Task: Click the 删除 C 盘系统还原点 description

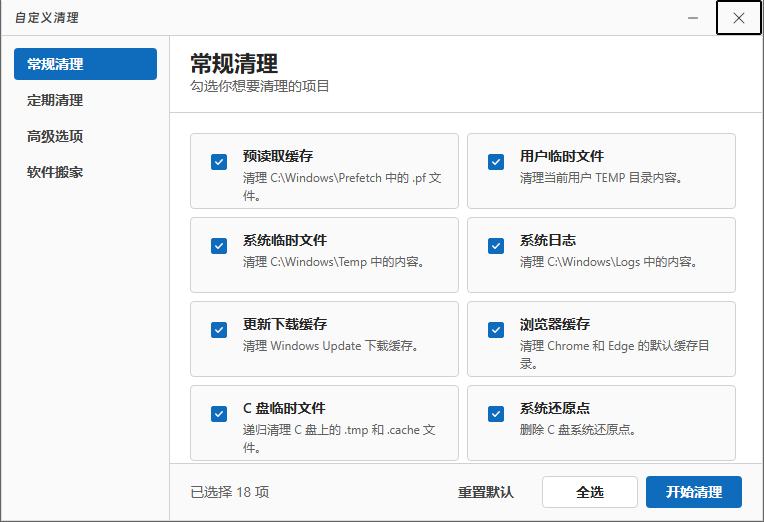Action: coord(578,430)
